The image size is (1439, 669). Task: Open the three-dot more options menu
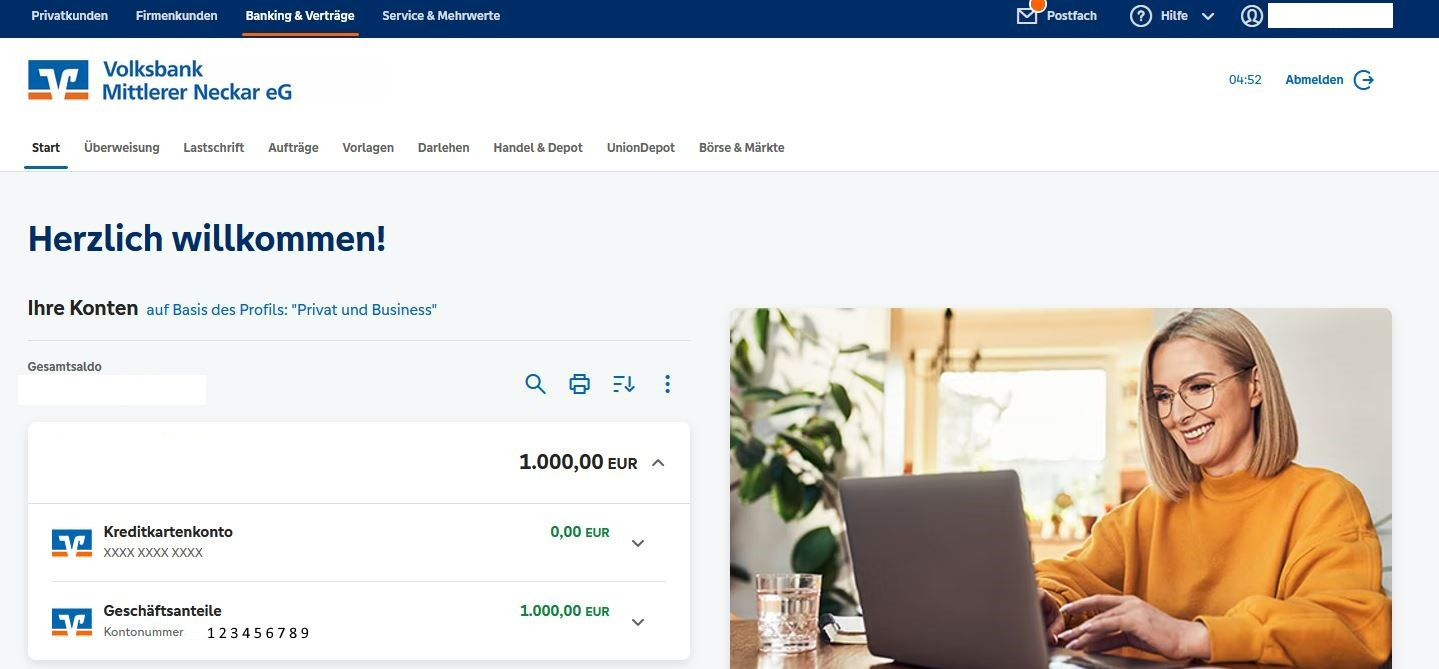[x=668, y=384]
